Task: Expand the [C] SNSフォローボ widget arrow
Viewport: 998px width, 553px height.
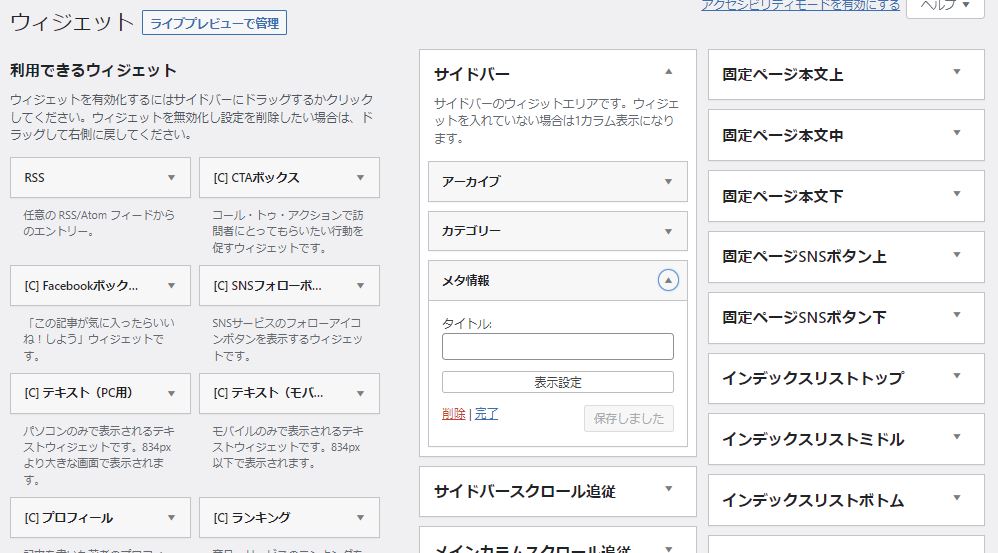Action: click(360, 286)
